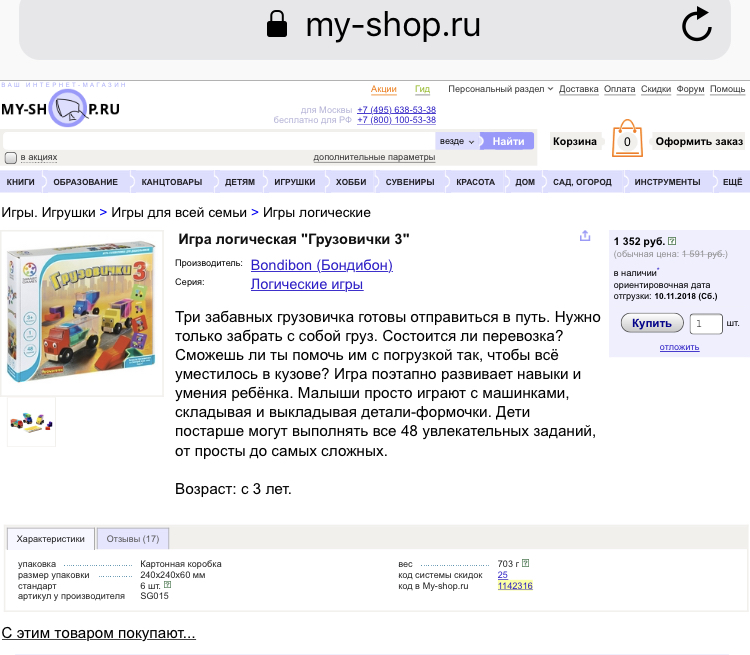Switch to the Отзывы (17) tab

pos(133,539)
